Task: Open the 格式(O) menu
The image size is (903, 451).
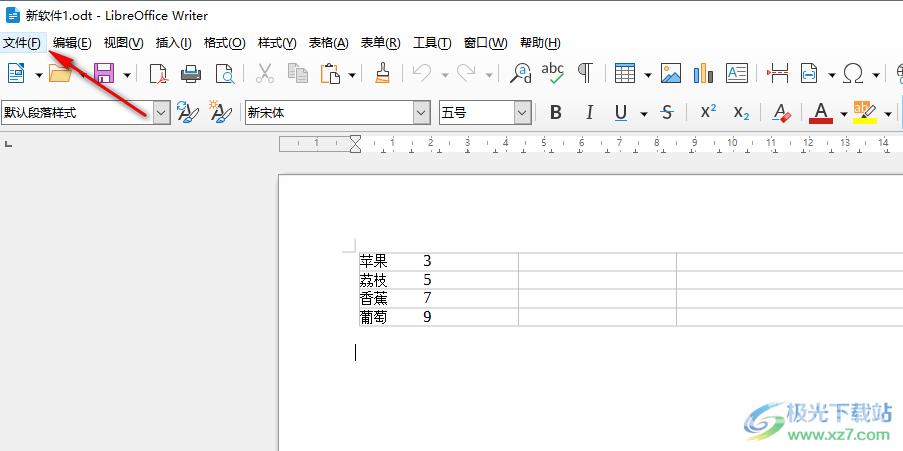Action: pyautogui.click(x=225, y=43)
